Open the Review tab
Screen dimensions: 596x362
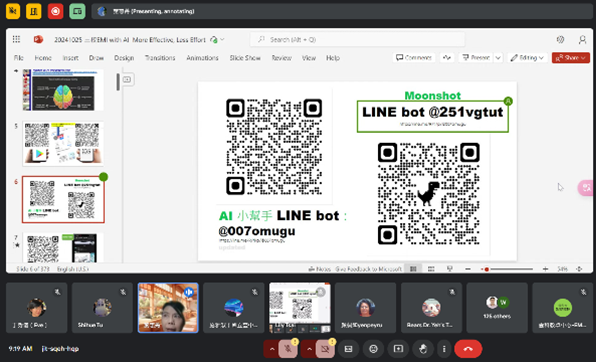(x=281, y=58)
